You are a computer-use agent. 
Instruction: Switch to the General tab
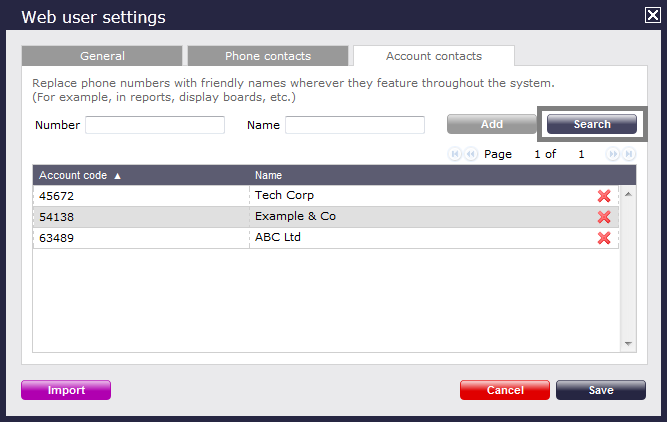(102, 56)
